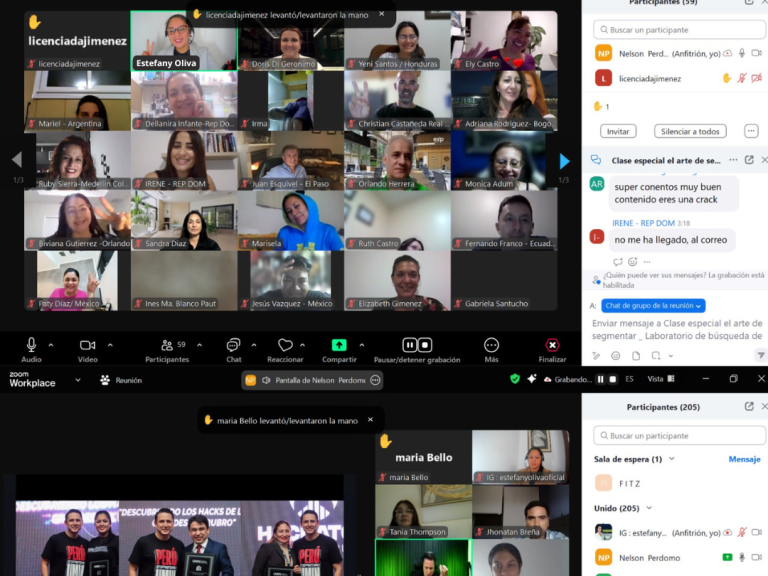This screenshot has width=768, height=576.
Task: Open the screenshot tool in chat
Action: pyautogui.click(x=656, y=356)
